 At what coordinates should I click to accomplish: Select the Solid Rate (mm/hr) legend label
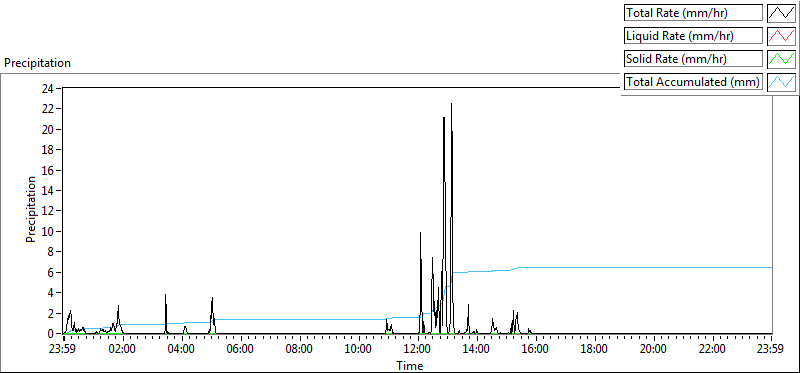[x=693, y=59]
